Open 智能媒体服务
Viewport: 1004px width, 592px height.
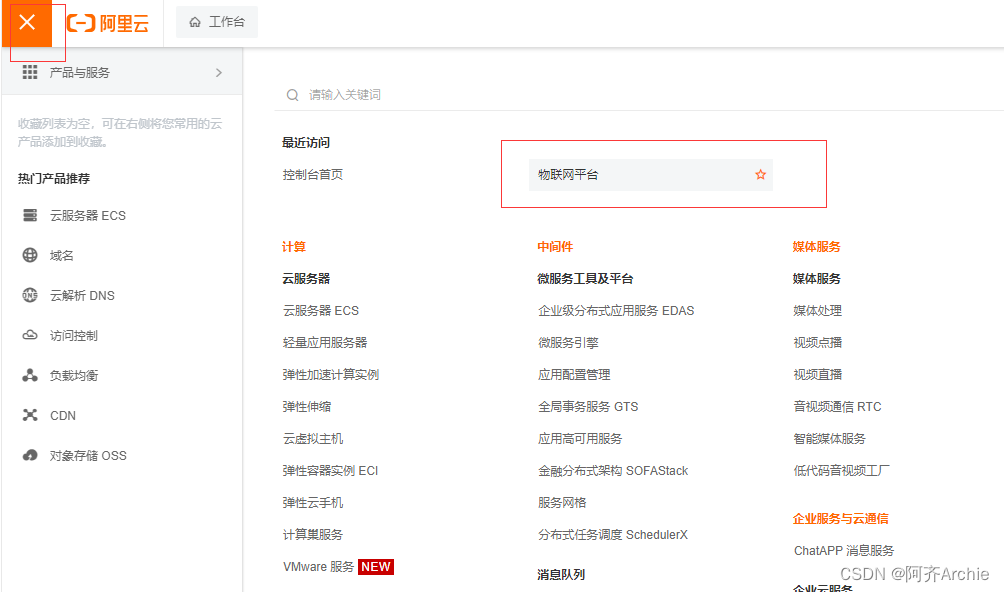829,438
